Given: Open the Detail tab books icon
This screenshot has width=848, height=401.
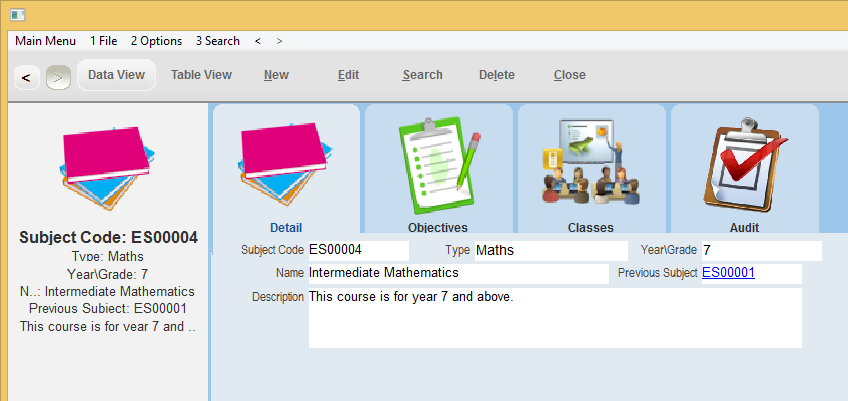Looking at the screenshot, I should click(x=286, y=165).
